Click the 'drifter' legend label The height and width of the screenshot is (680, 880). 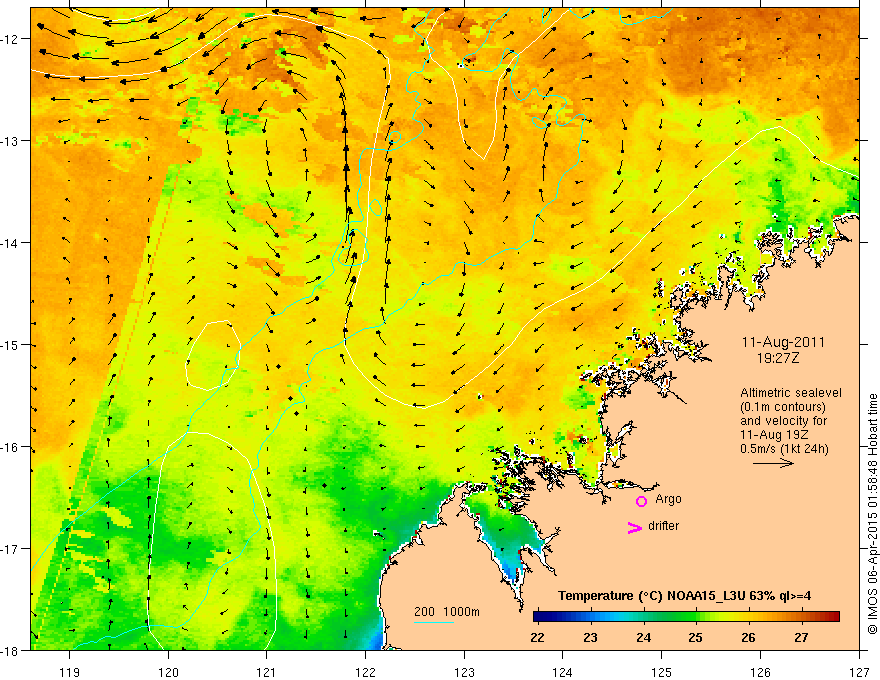point(663,526)
